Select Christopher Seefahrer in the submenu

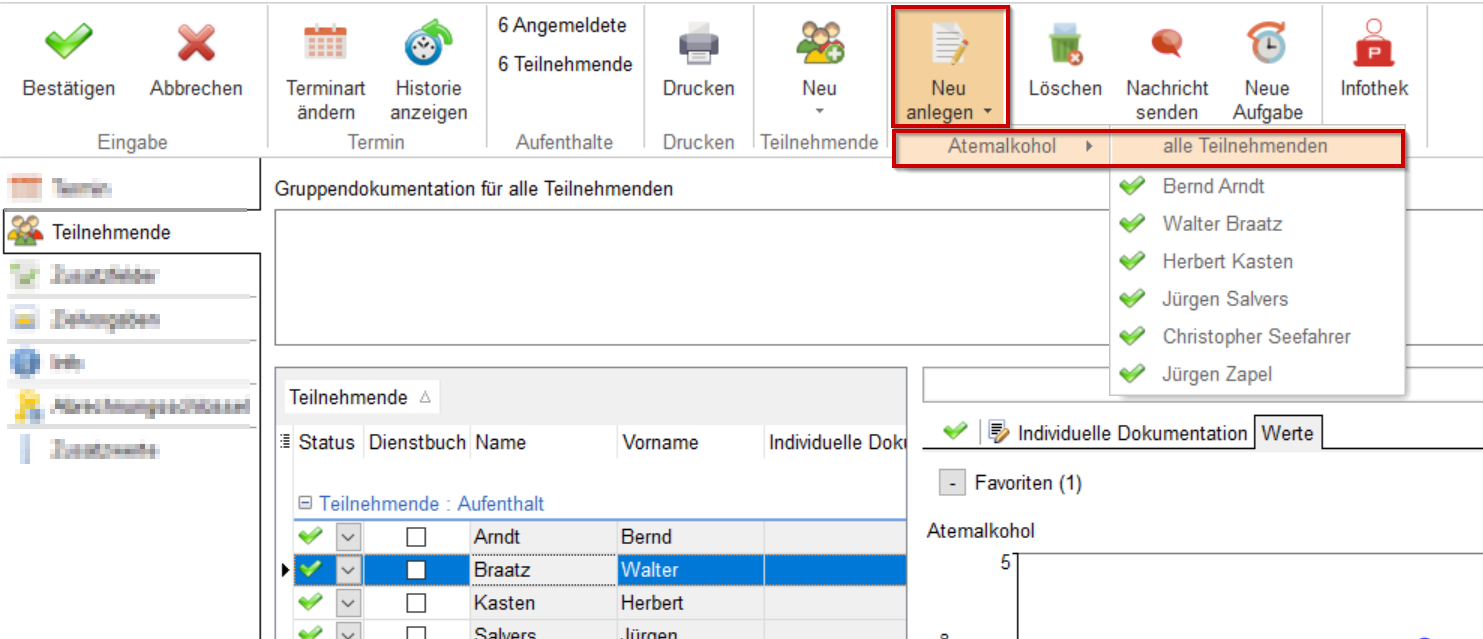(x=1255, y=337)
